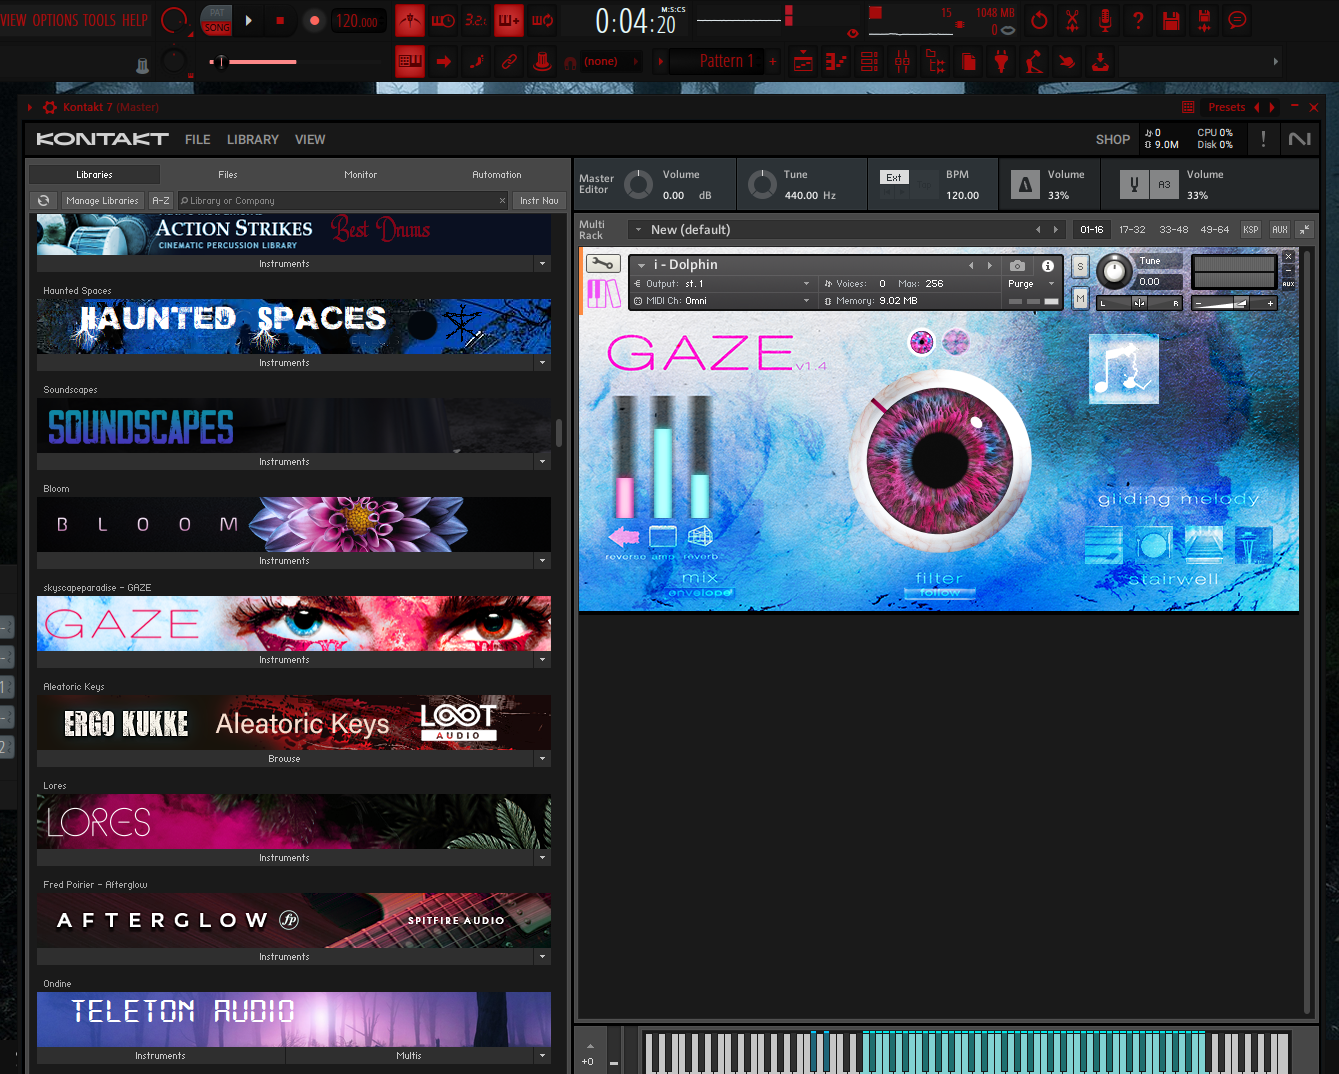Click the music note icon in GAZE
The height and width of the screenshot is (1074, 1339).
click(1124, 369)
